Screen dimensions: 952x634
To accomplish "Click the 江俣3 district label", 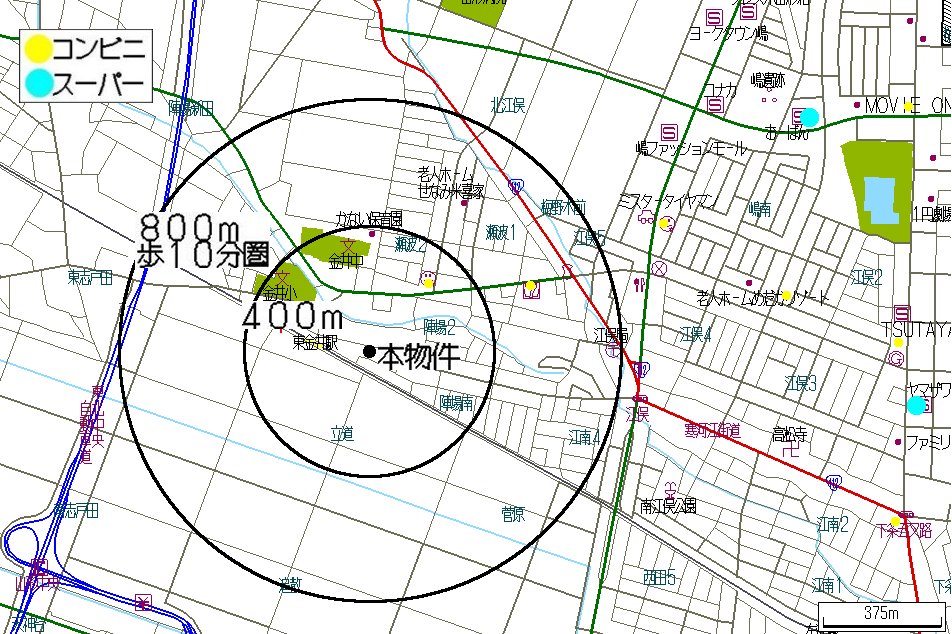I will coord(801,383).
